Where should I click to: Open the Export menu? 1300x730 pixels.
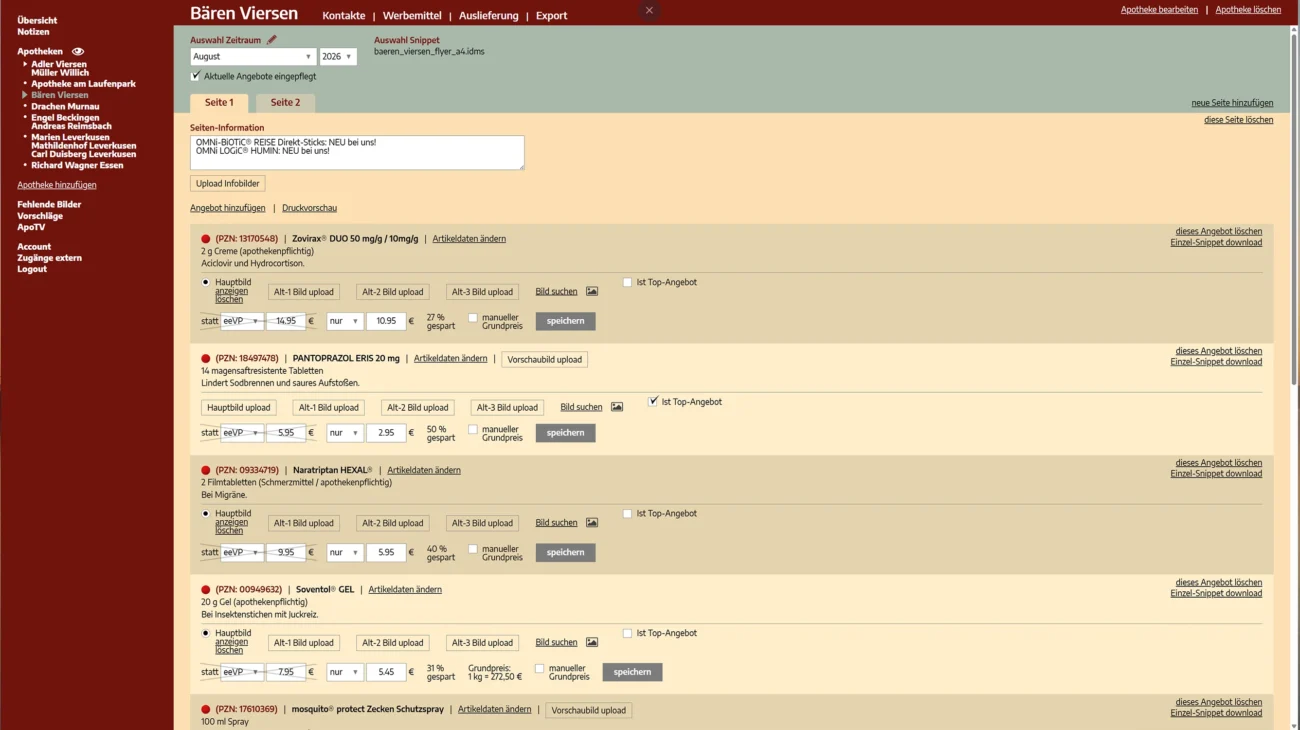(x=551, y=16)
